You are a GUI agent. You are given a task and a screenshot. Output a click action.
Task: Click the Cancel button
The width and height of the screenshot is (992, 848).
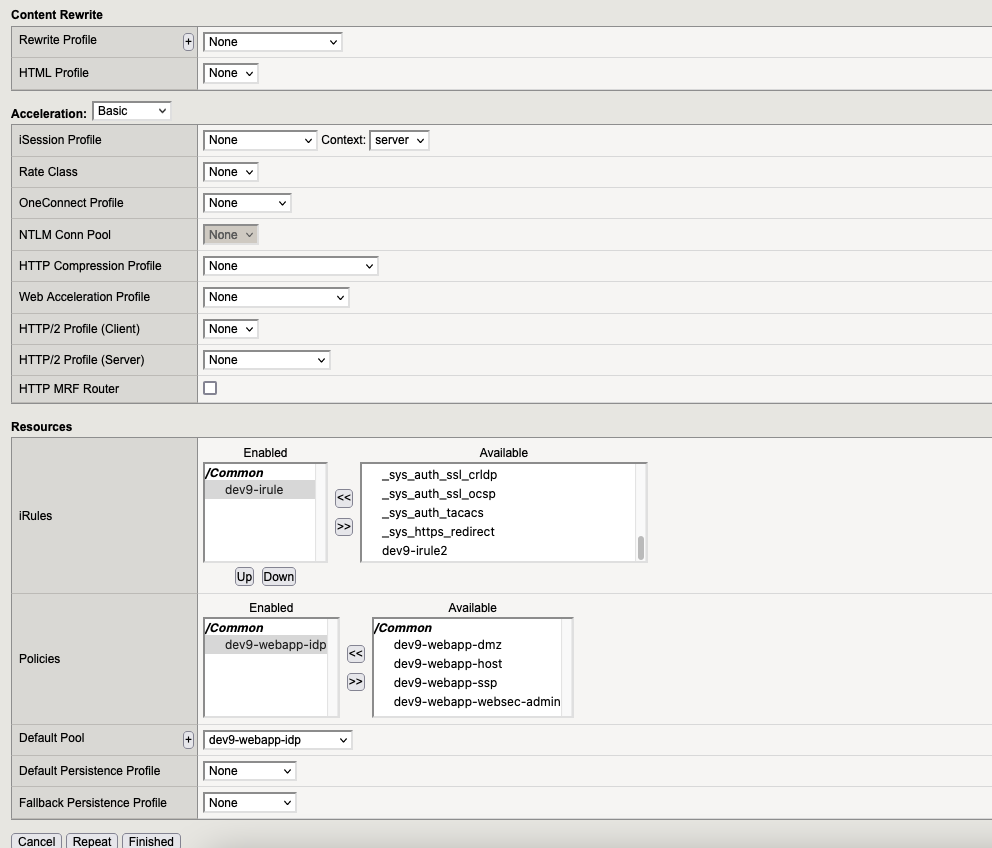pyautogui.click(x=37, y=841)
